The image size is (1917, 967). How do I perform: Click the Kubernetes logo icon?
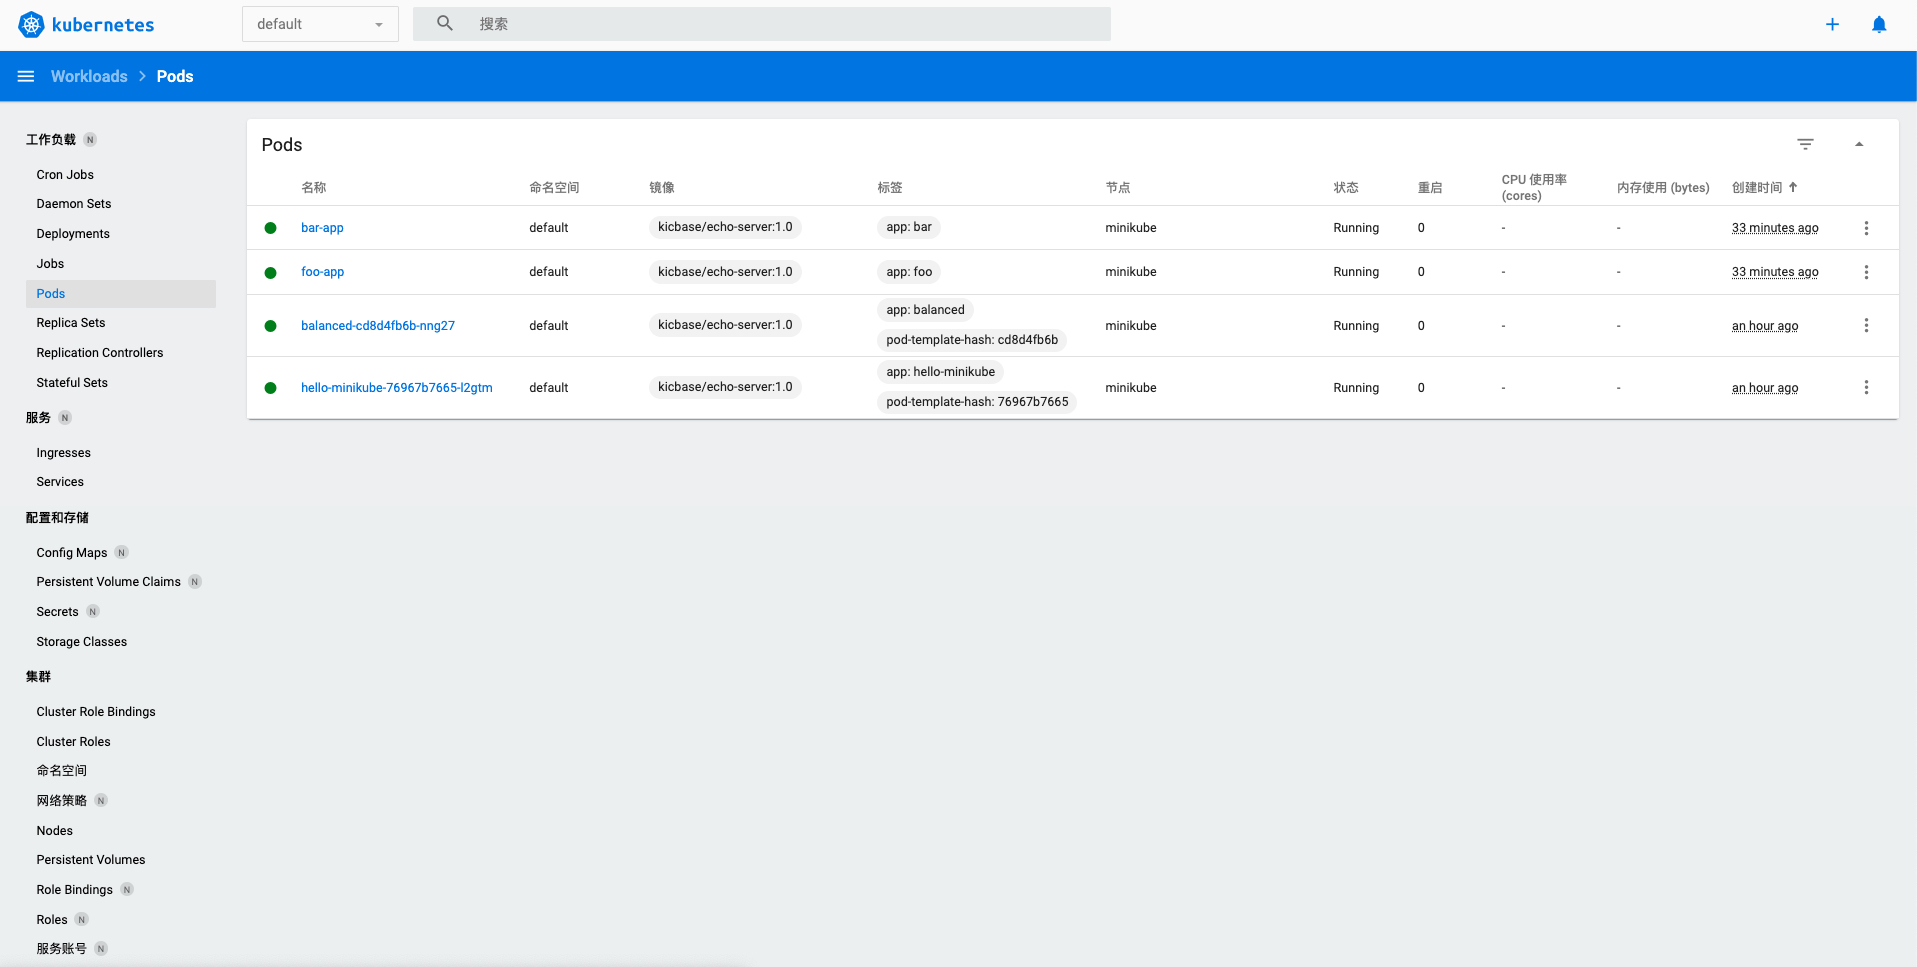coord(31,25)
